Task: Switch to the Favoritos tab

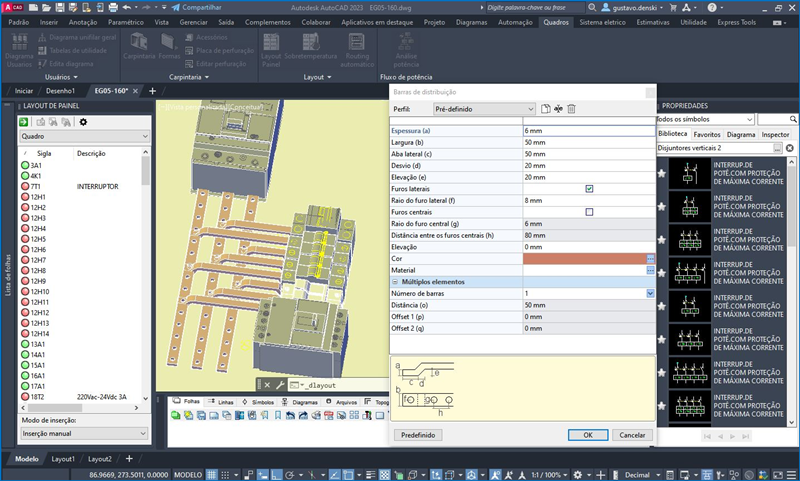Action: [x=707, y=133]
